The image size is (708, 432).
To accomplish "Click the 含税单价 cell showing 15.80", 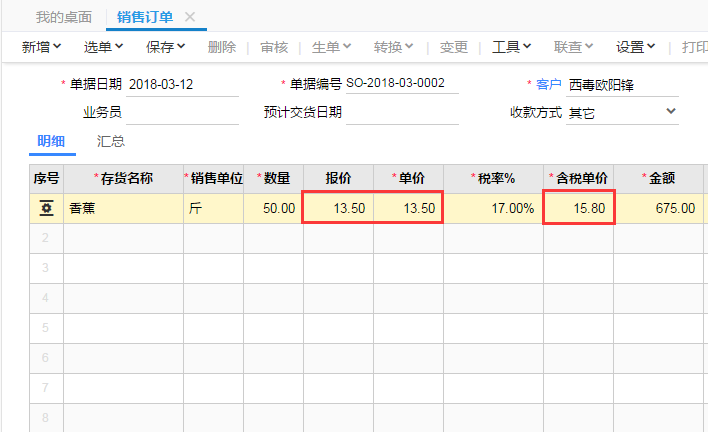I will coord(578,208).
